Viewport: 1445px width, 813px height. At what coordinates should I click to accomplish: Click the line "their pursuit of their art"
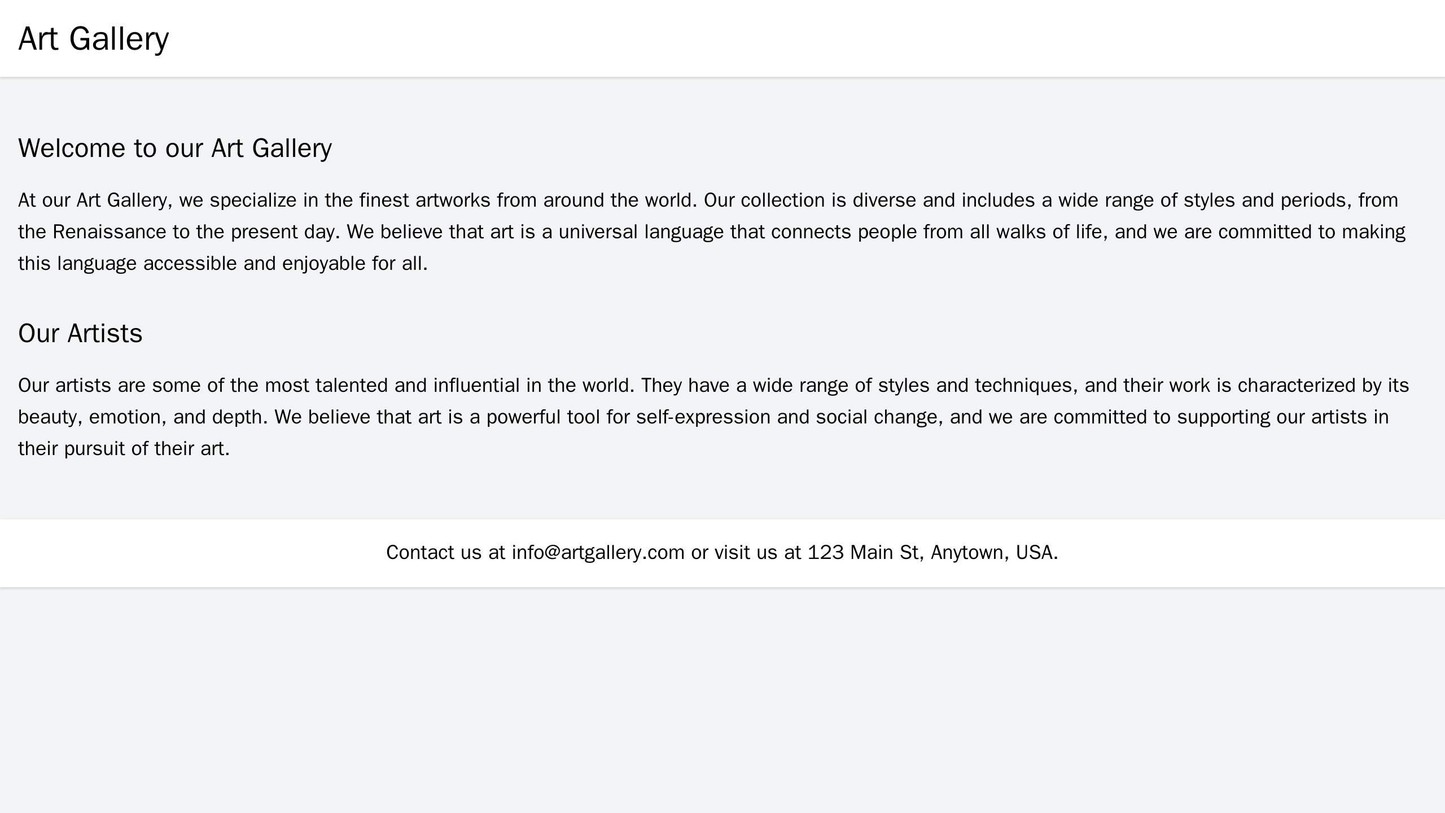coord(122,449)
